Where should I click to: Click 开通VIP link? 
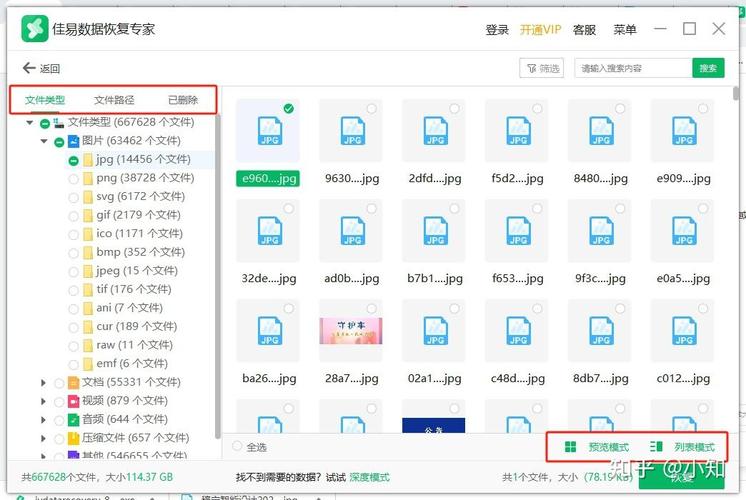click(x=540, y=29)
